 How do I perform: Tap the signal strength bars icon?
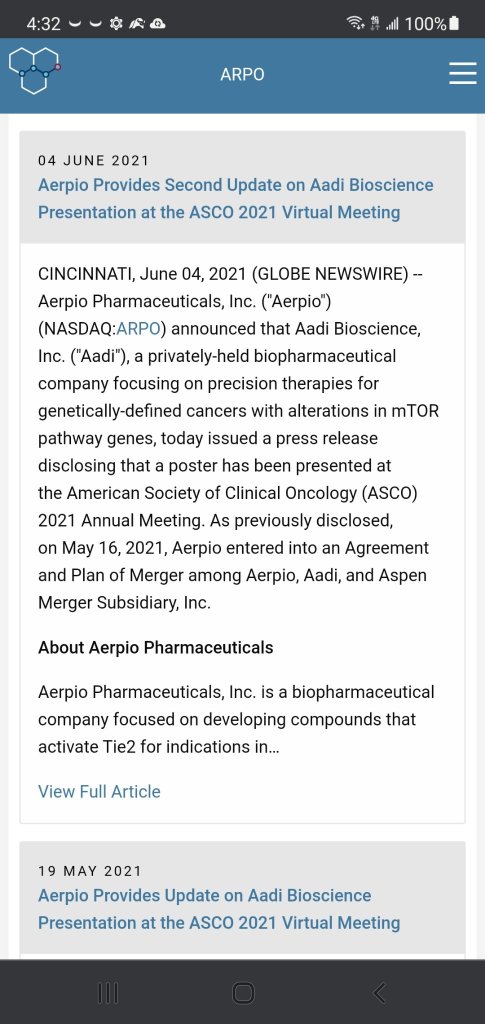point(393,25)
